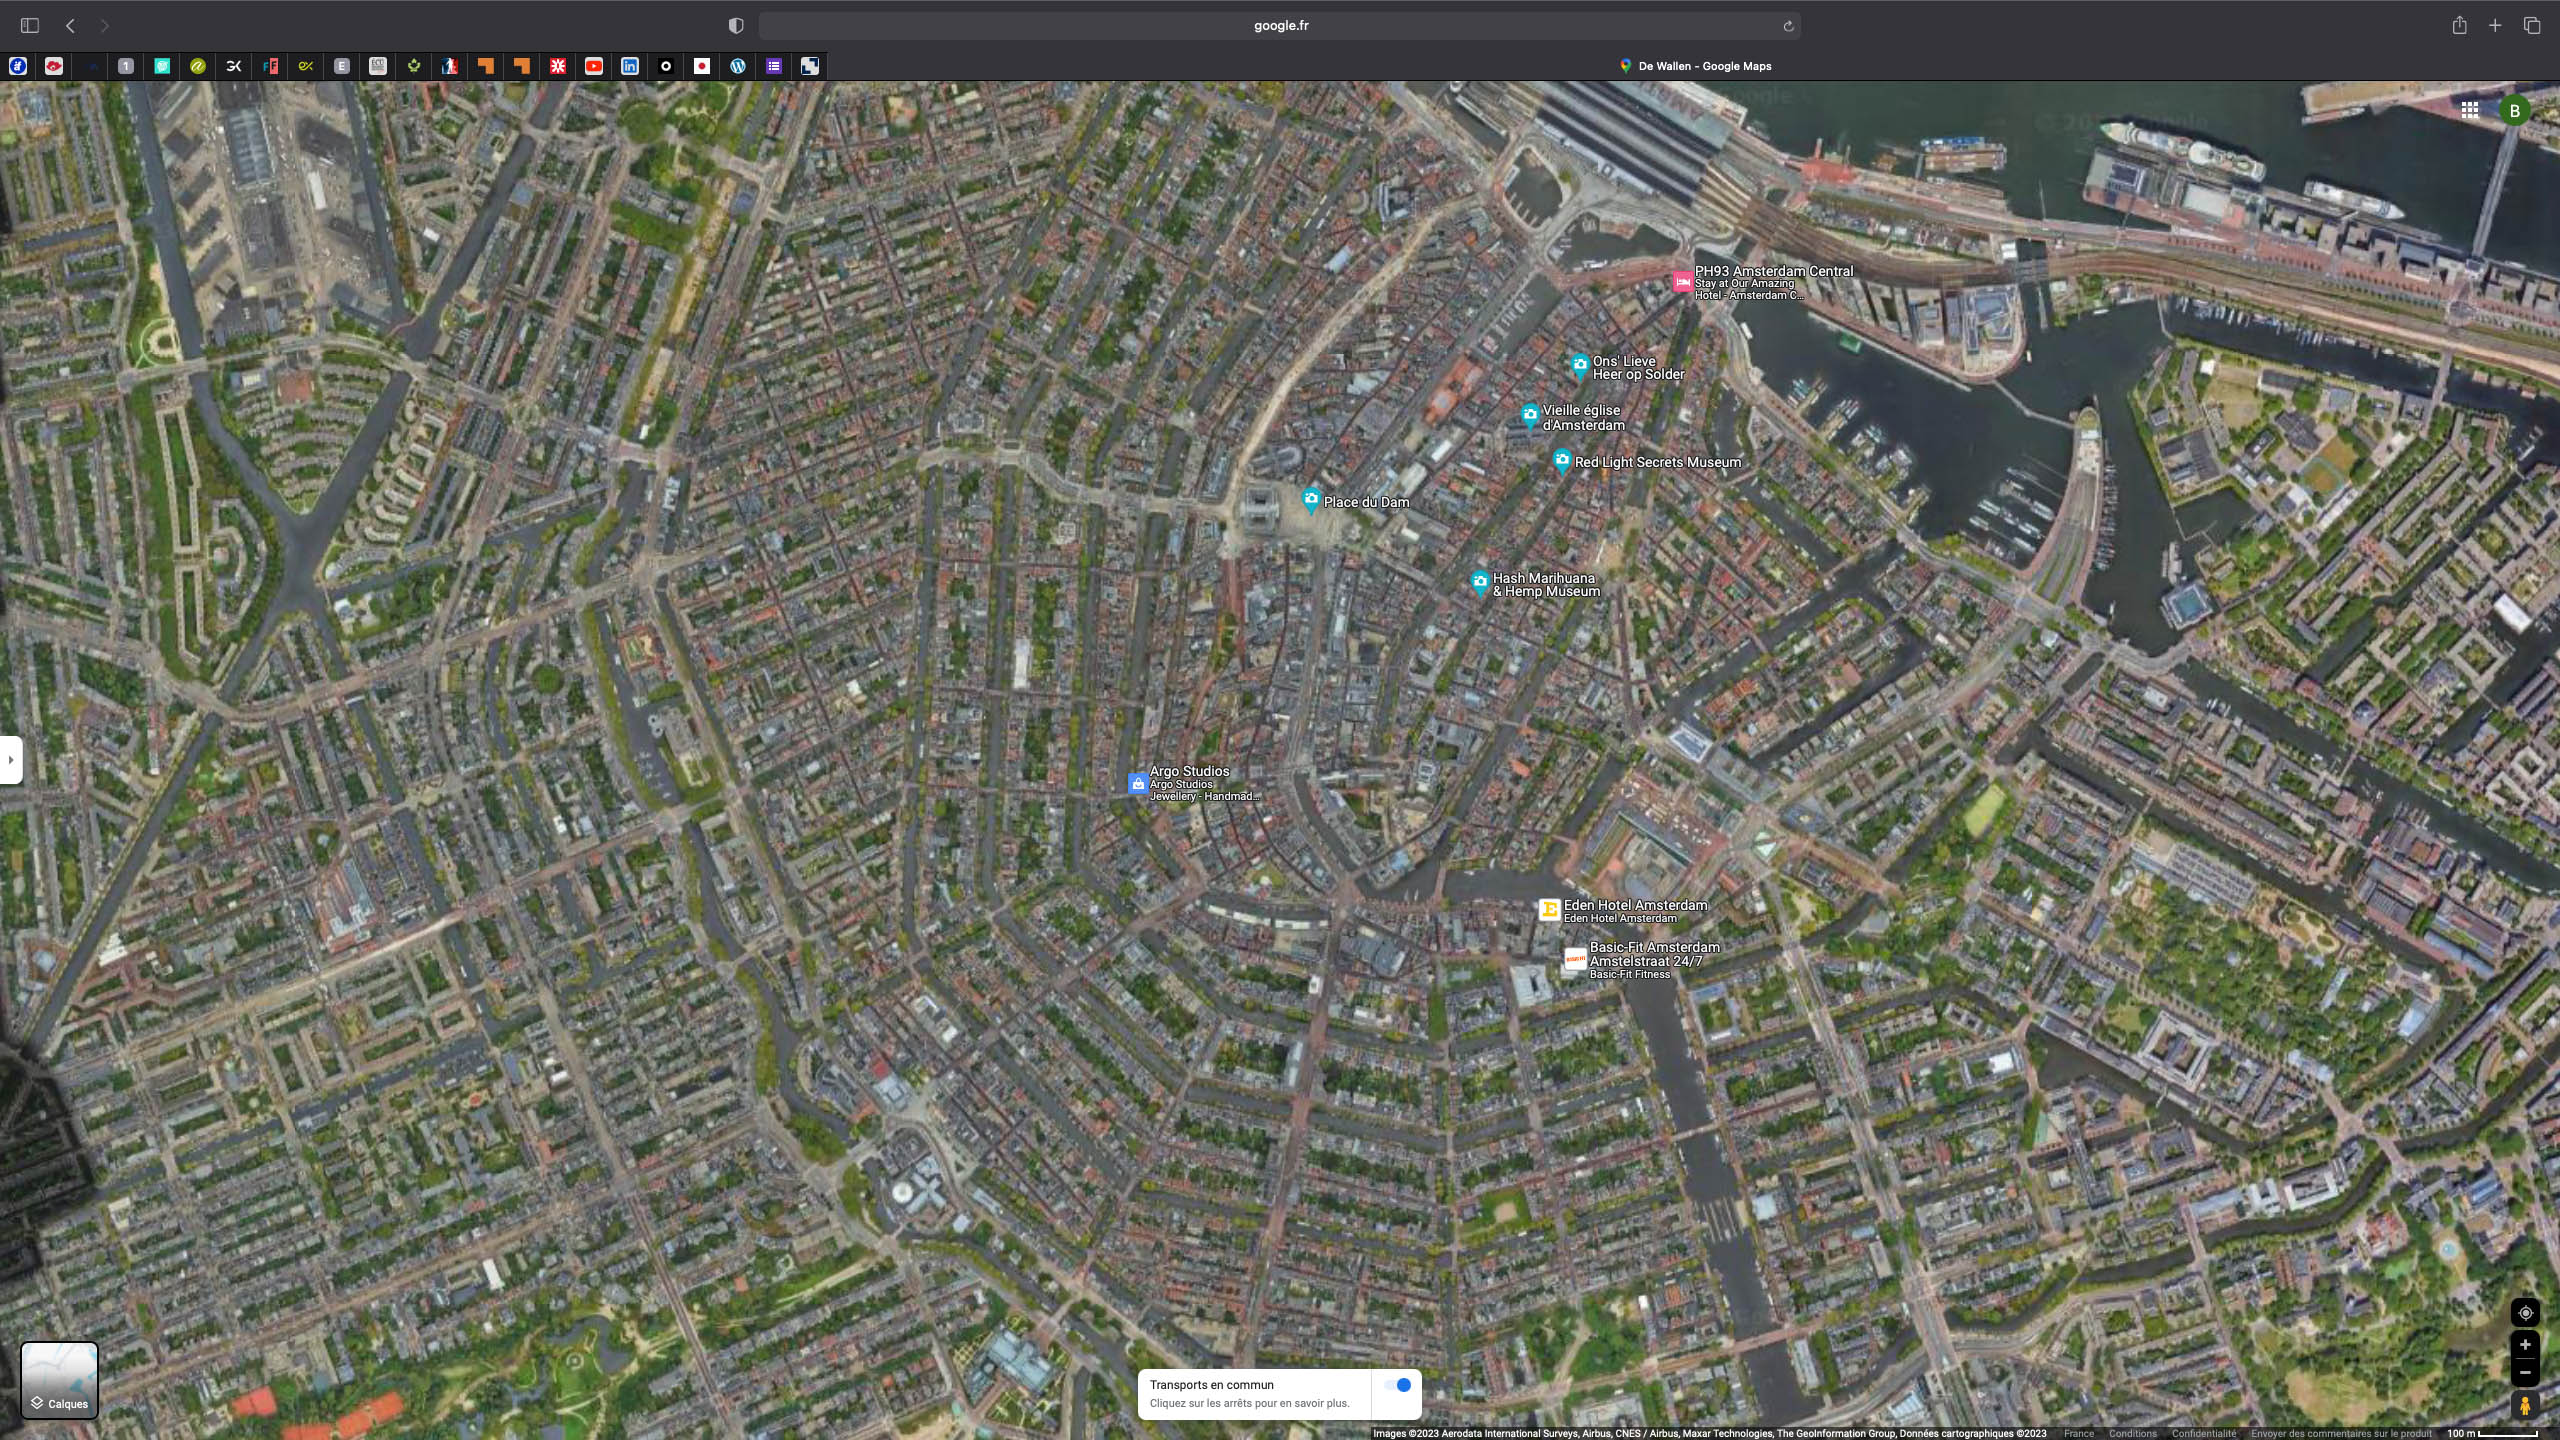Viewport: 2560px width, 1440px height.
Task: Zoom in with the plus button
Action: click(2525, 1345)
